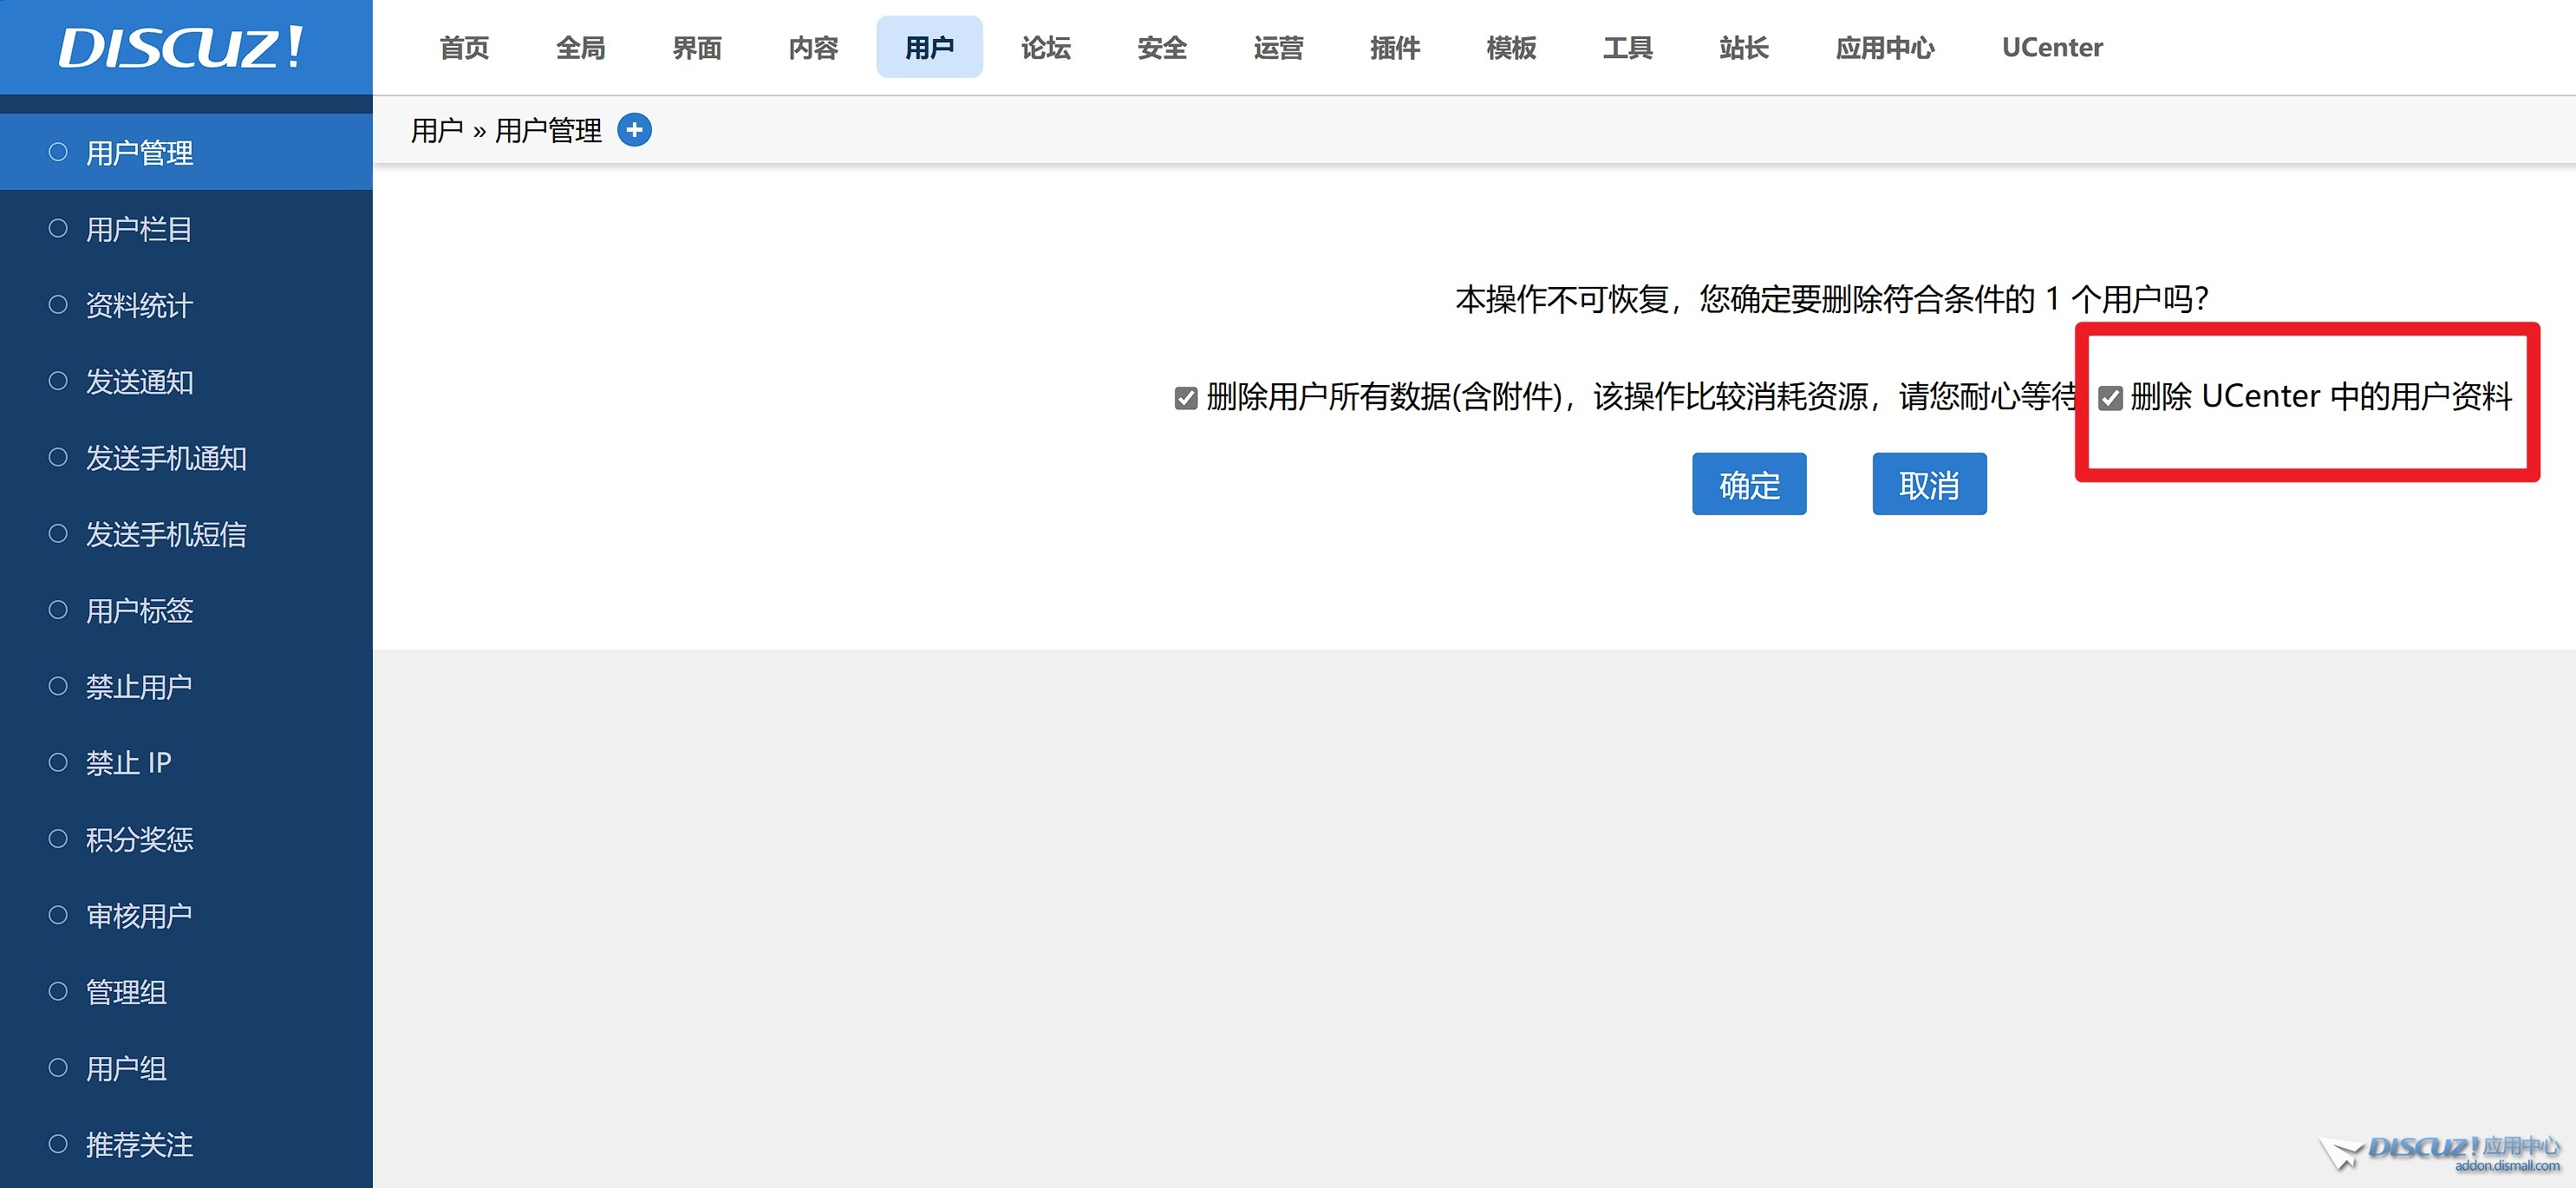Open the 全局 top menu

coord(580,47)
